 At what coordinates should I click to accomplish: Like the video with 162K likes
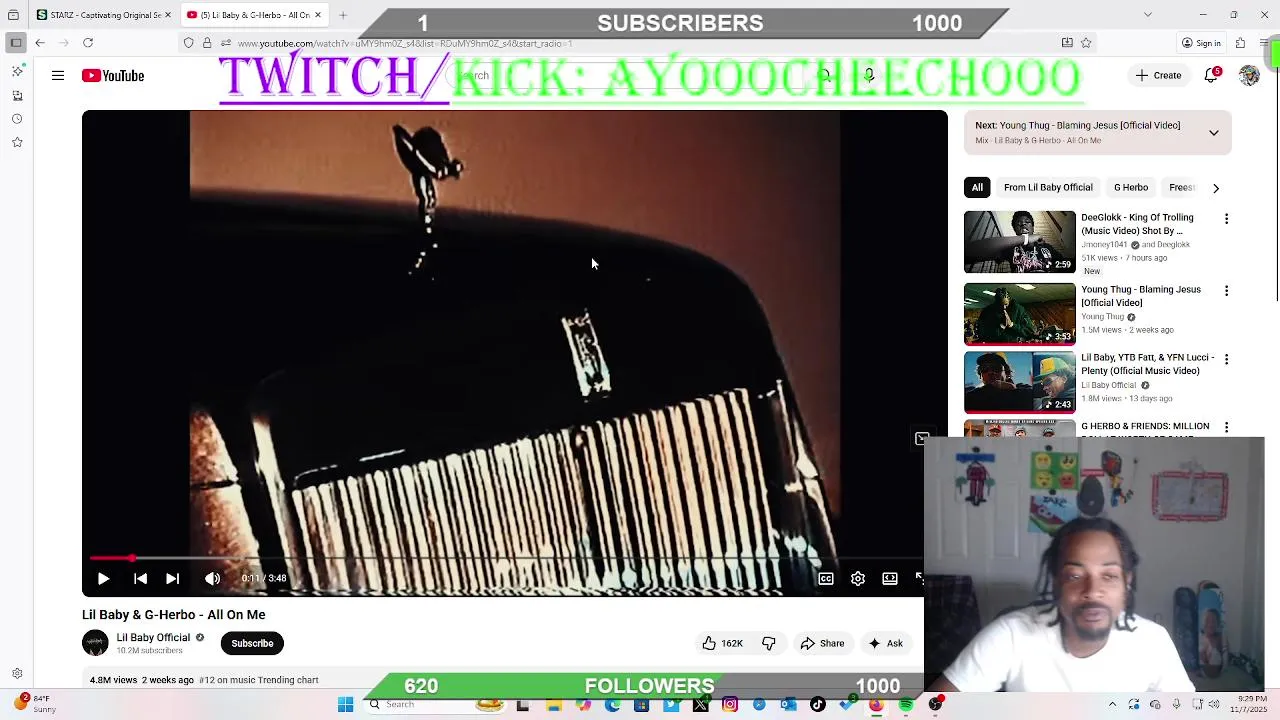point(721,643)
